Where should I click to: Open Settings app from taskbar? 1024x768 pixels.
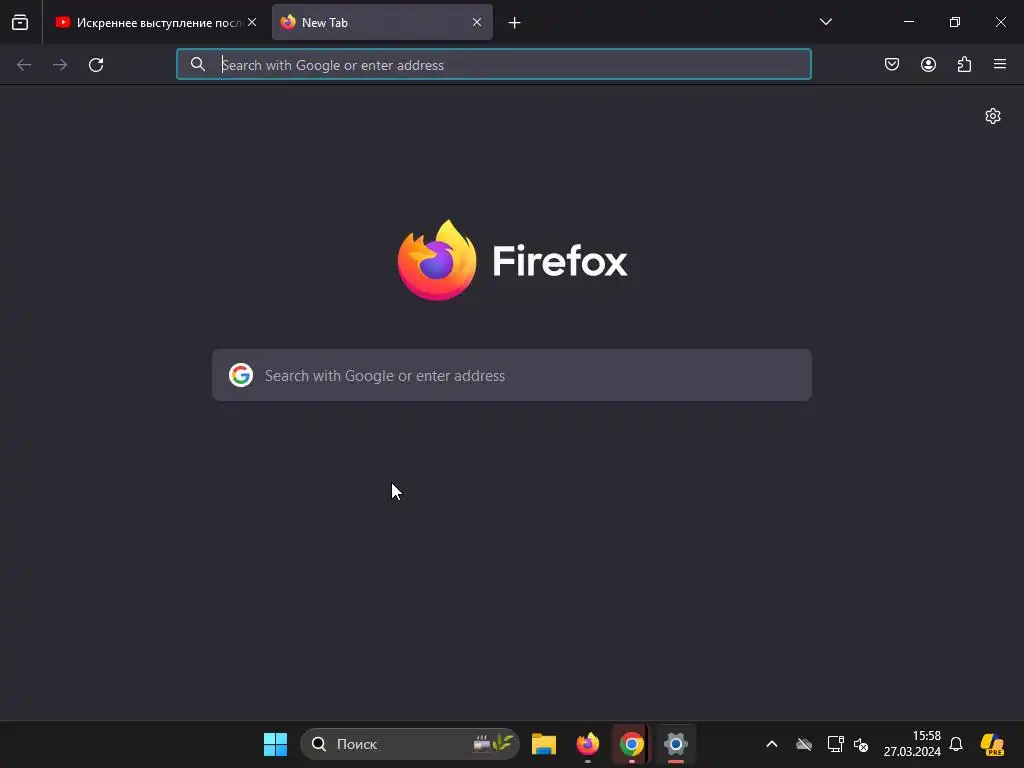[x=675, y=744]
